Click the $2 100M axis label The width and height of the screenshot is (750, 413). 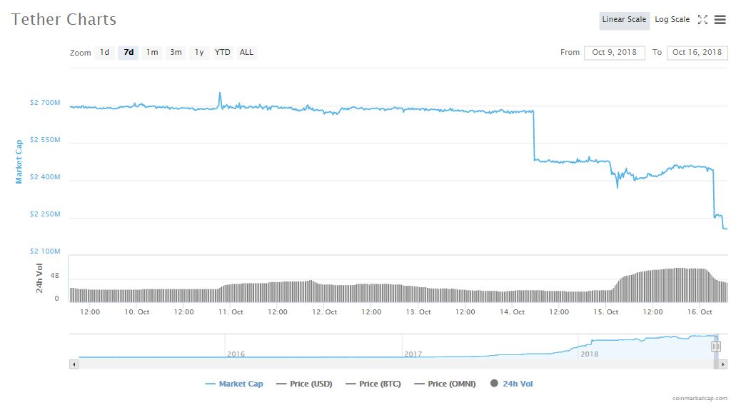pyautogui.click(x=45, y=251)
